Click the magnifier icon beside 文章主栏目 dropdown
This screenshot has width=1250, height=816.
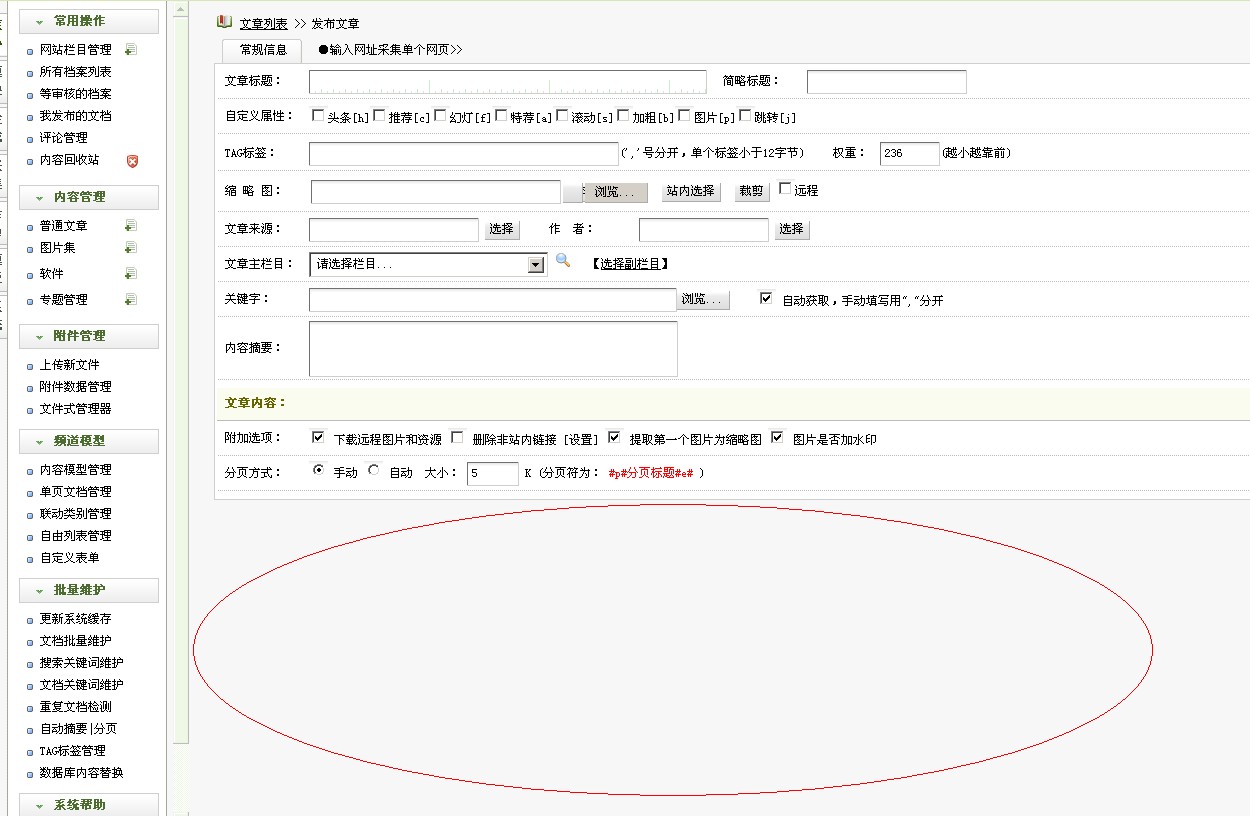[x=563, y=260]
